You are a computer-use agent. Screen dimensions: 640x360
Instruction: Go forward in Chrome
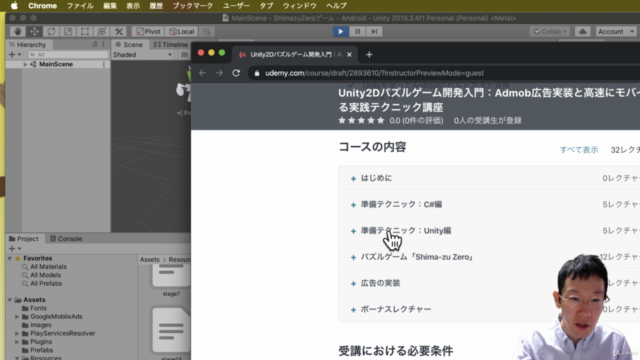pyautogui.click(x=219, y=73)
